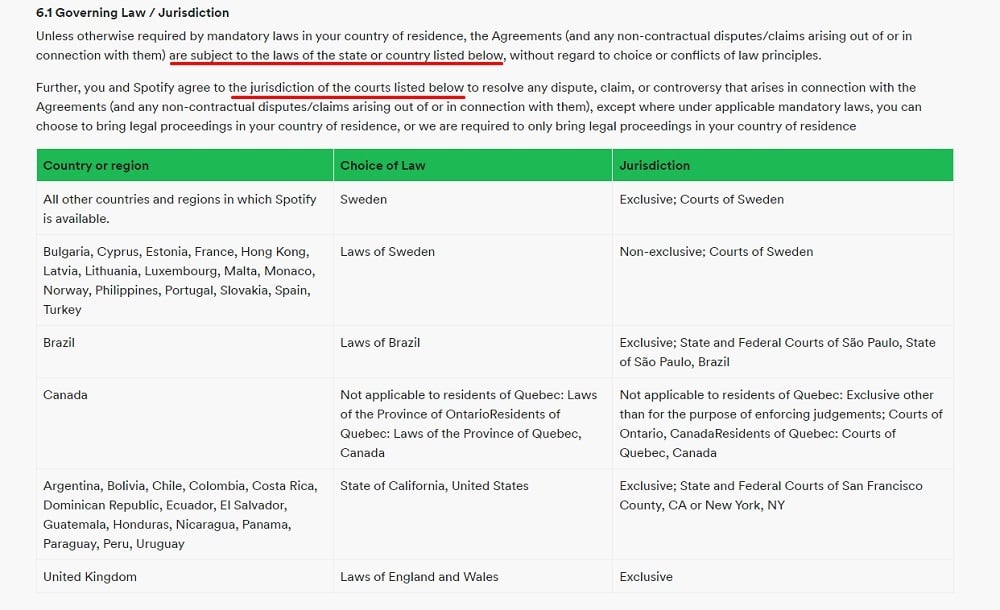The width and height of the screenshot is (1000, 610).
Task: Click the 'Sweden' choice of law cell
Action: (x=473, y=209)
